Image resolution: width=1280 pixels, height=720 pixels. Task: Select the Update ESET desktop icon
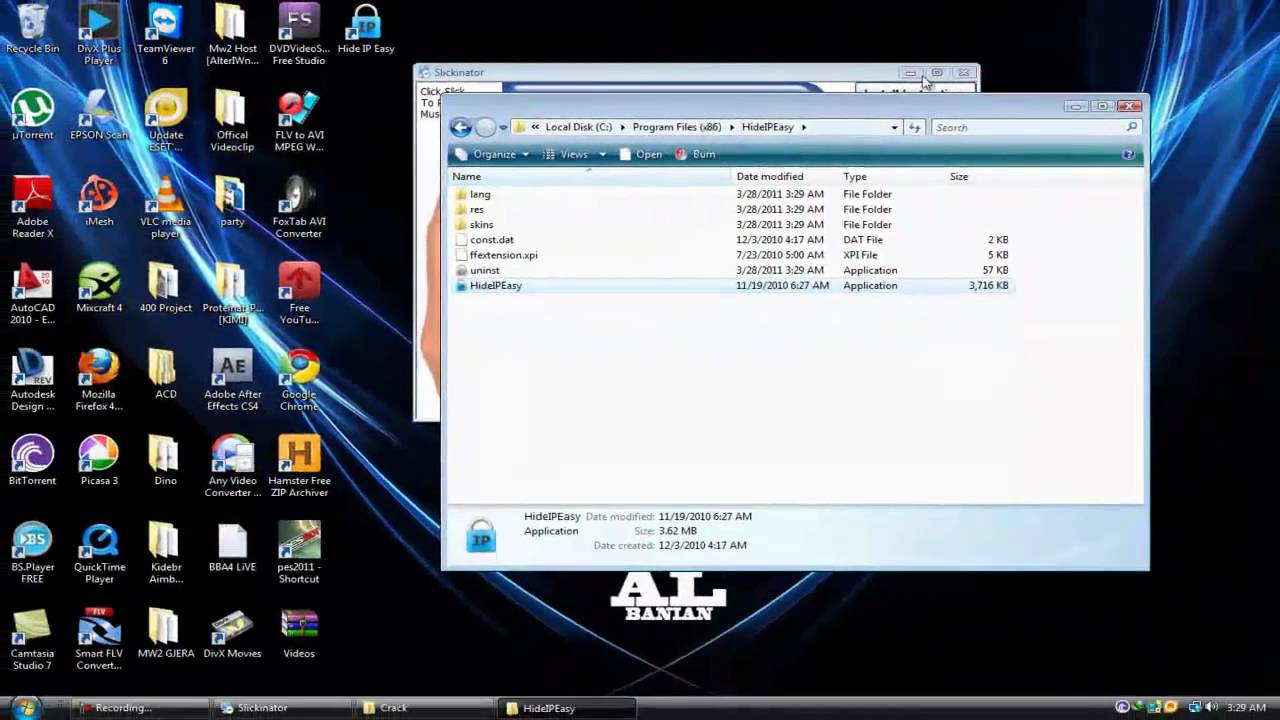(x=165, y=121)
